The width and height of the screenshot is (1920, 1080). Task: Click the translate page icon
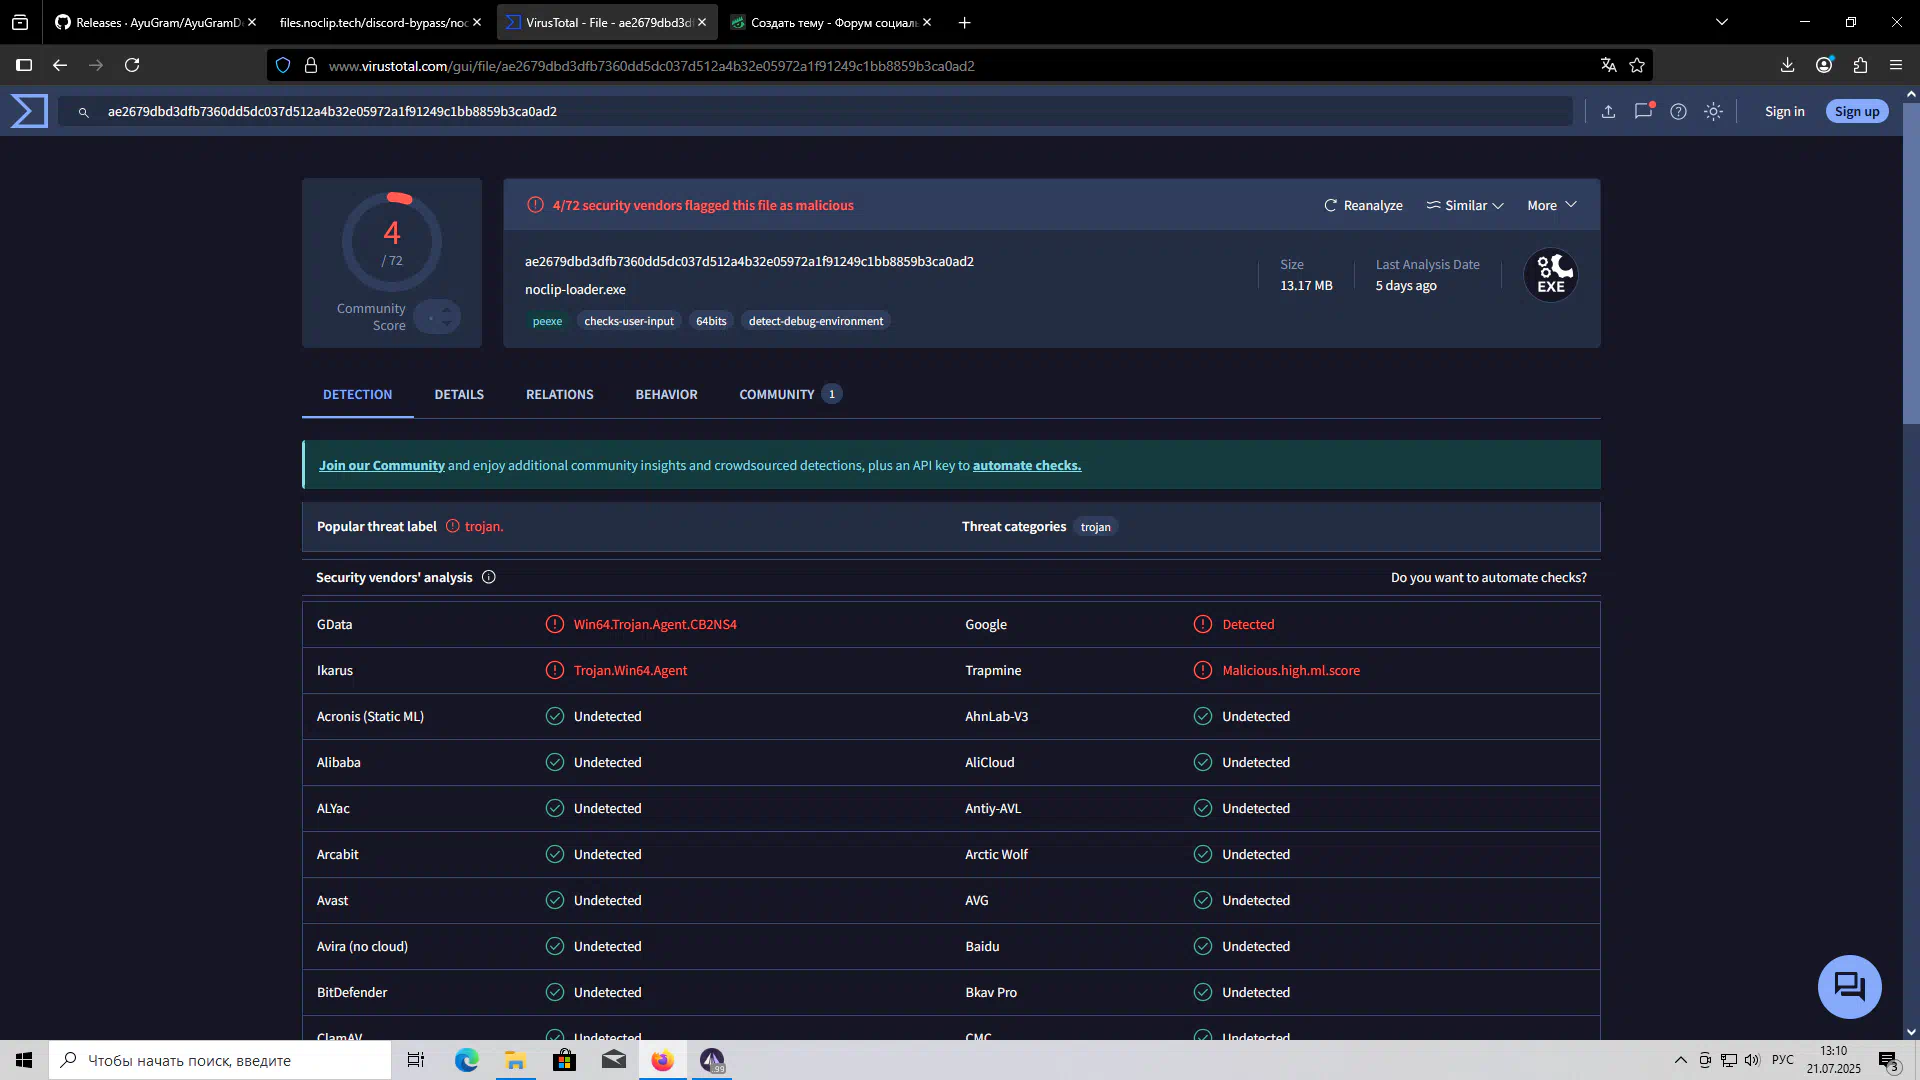point(1608,66)
